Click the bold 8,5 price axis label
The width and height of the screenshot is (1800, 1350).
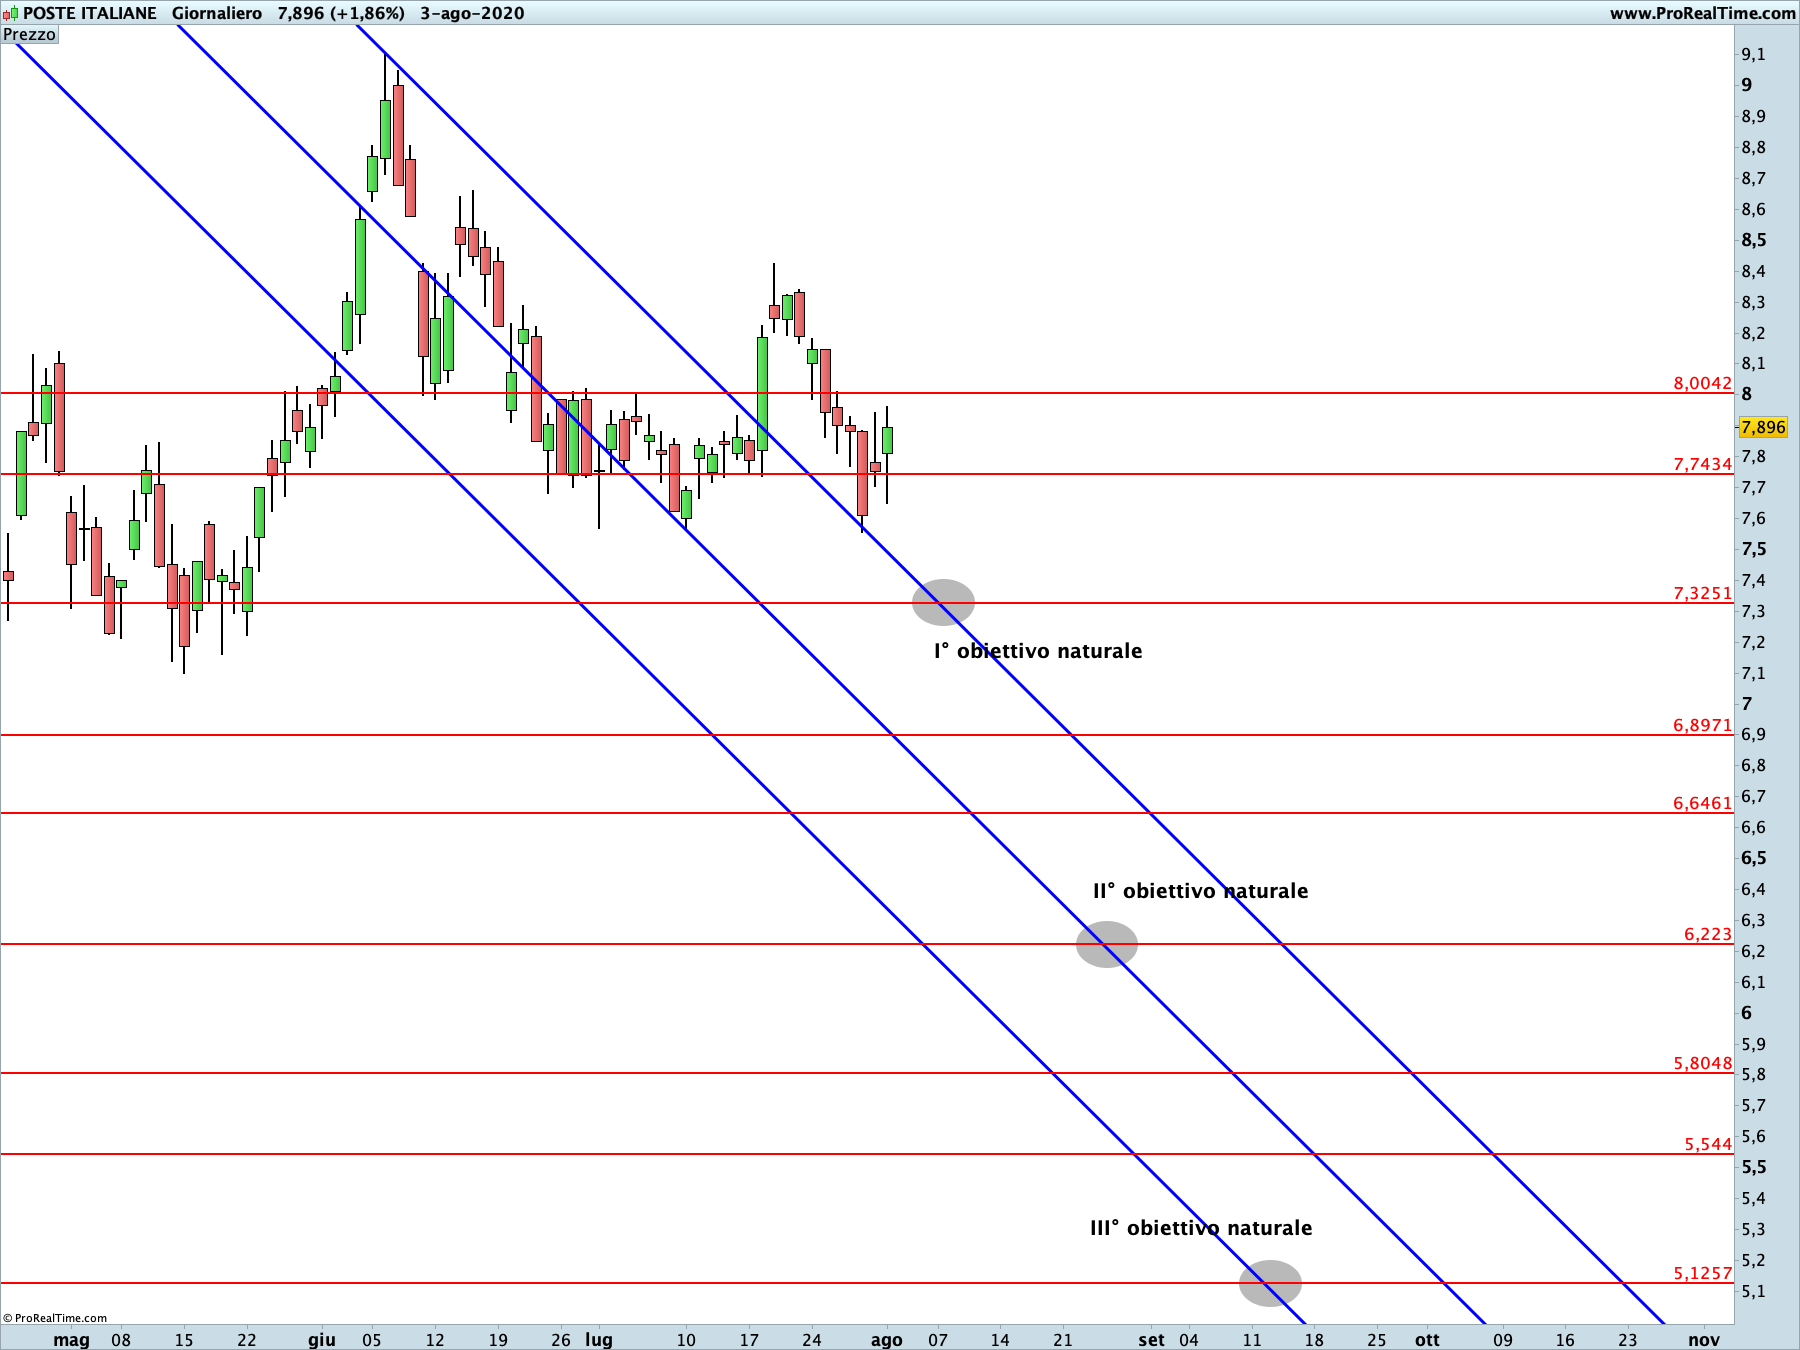tap(1754, 240)
